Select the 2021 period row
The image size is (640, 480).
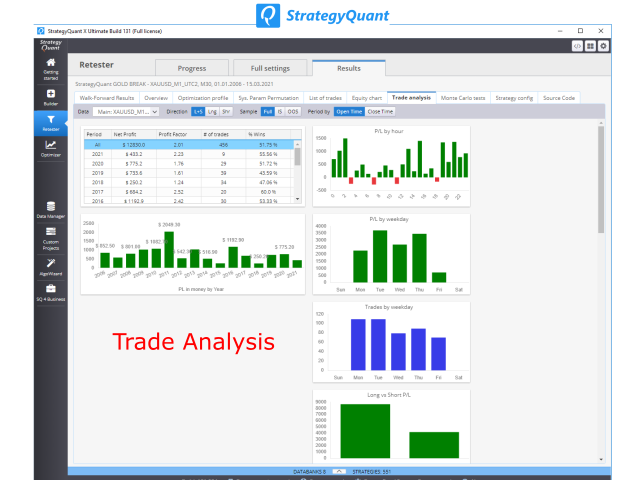189,154
